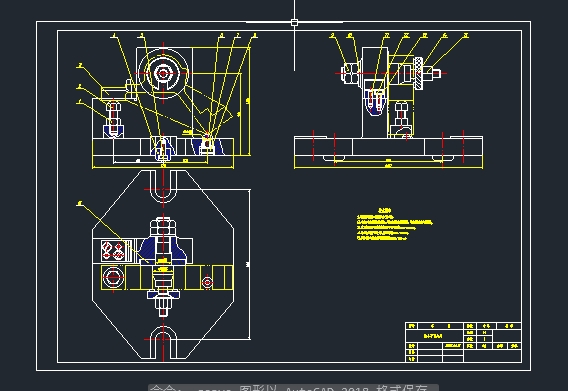Select the double hex nut at the side view's left end
Viewport: 568px width, 391px height.
(350, 74)
